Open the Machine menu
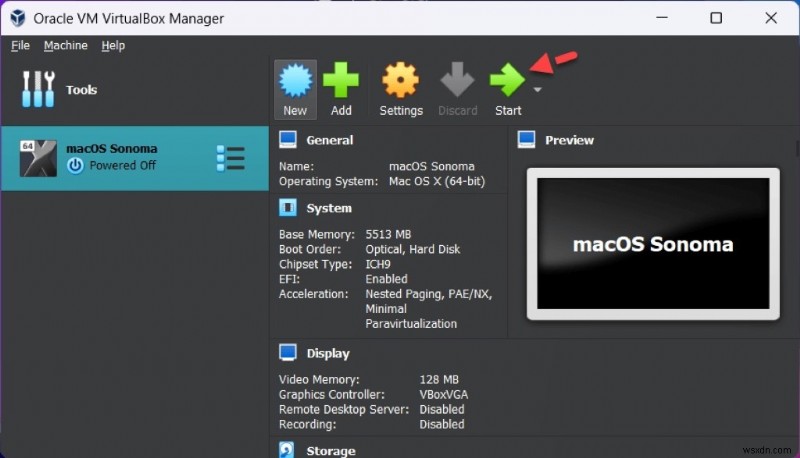 tap(65, 45)
